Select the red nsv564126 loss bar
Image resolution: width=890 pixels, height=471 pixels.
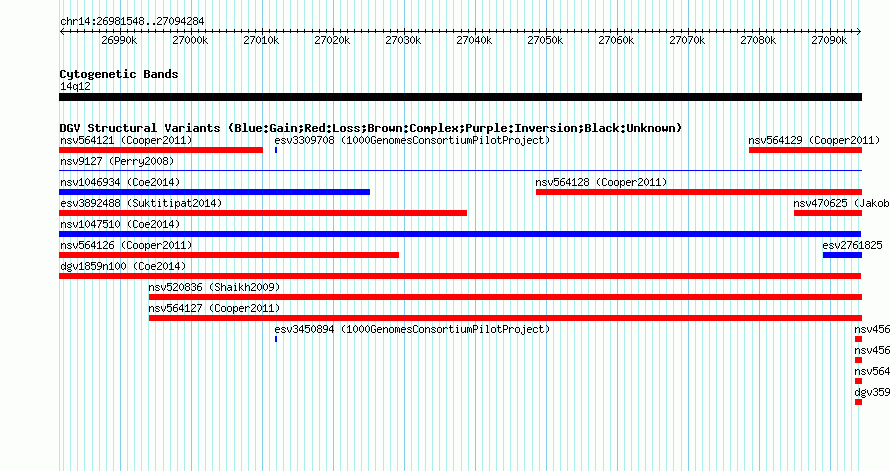[229, 255]
